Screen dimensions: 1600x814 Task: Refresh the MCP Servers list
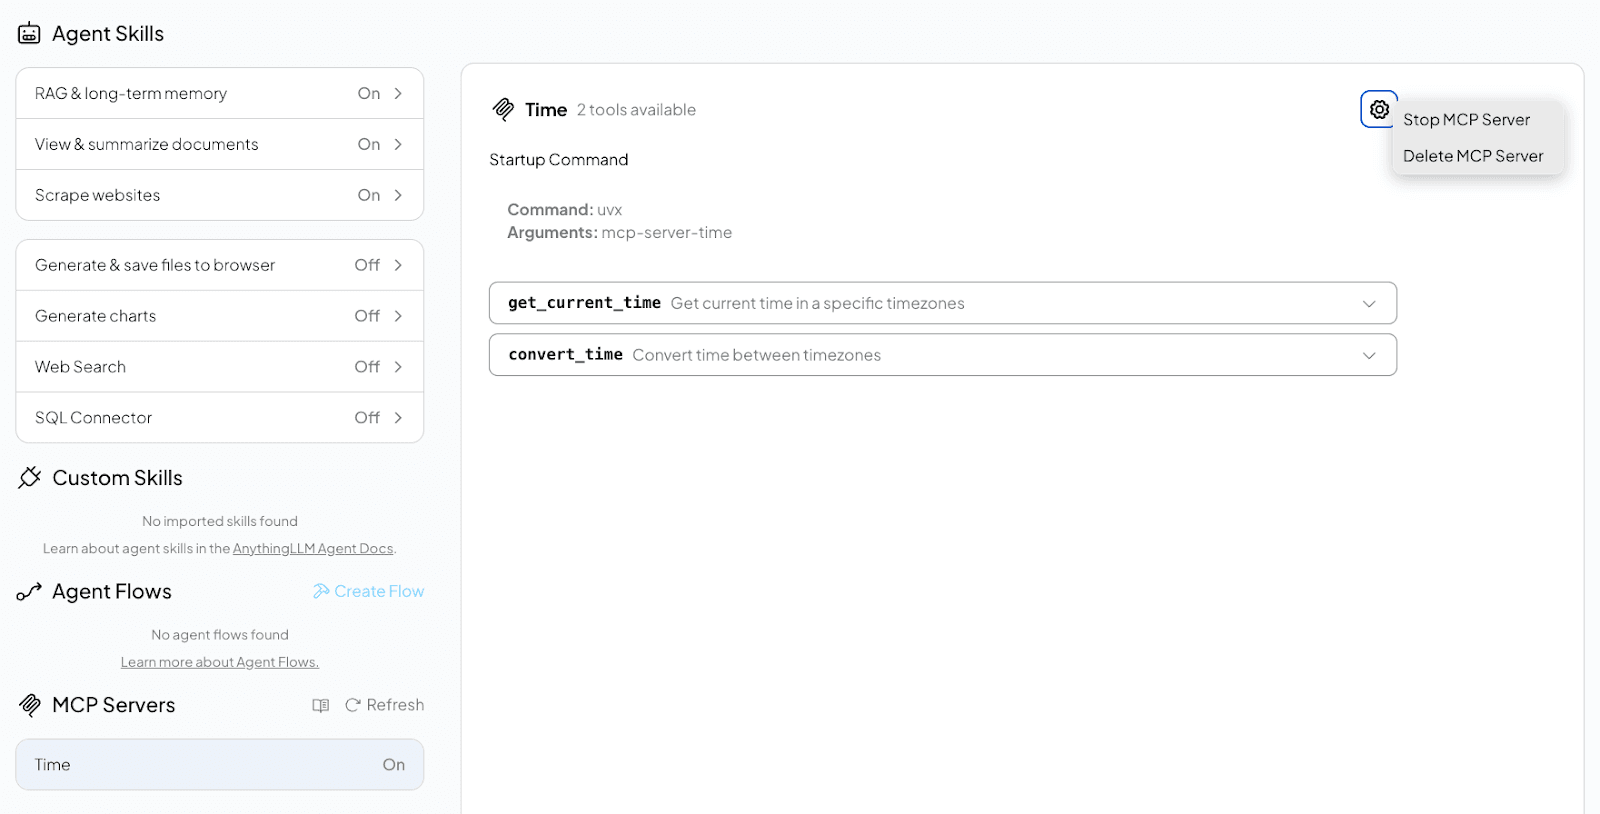click(385, 705)
